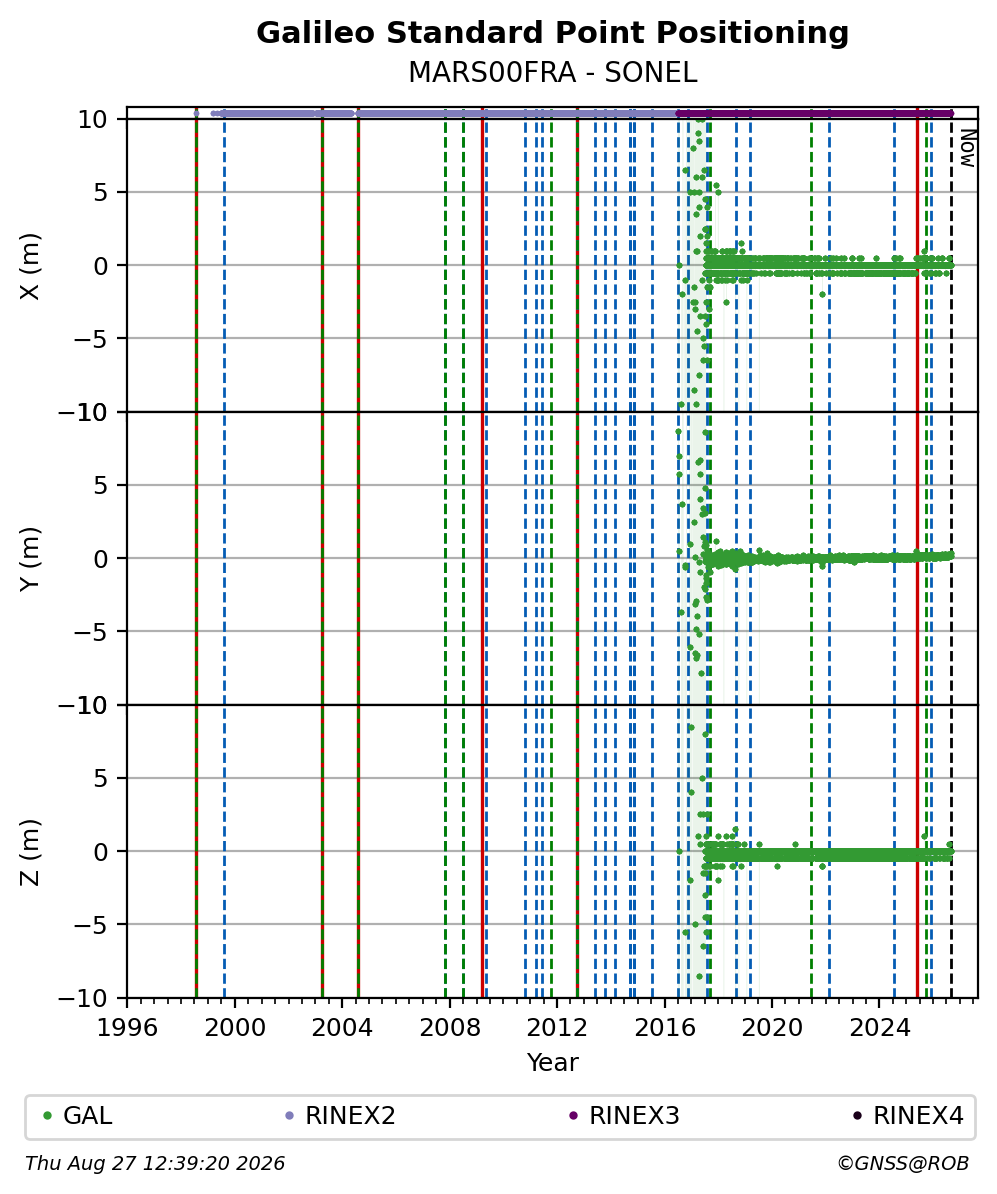Screen dimensions: 997x1194
Task: Click the RINEX3 legend entry
Action: (624, 1116)
